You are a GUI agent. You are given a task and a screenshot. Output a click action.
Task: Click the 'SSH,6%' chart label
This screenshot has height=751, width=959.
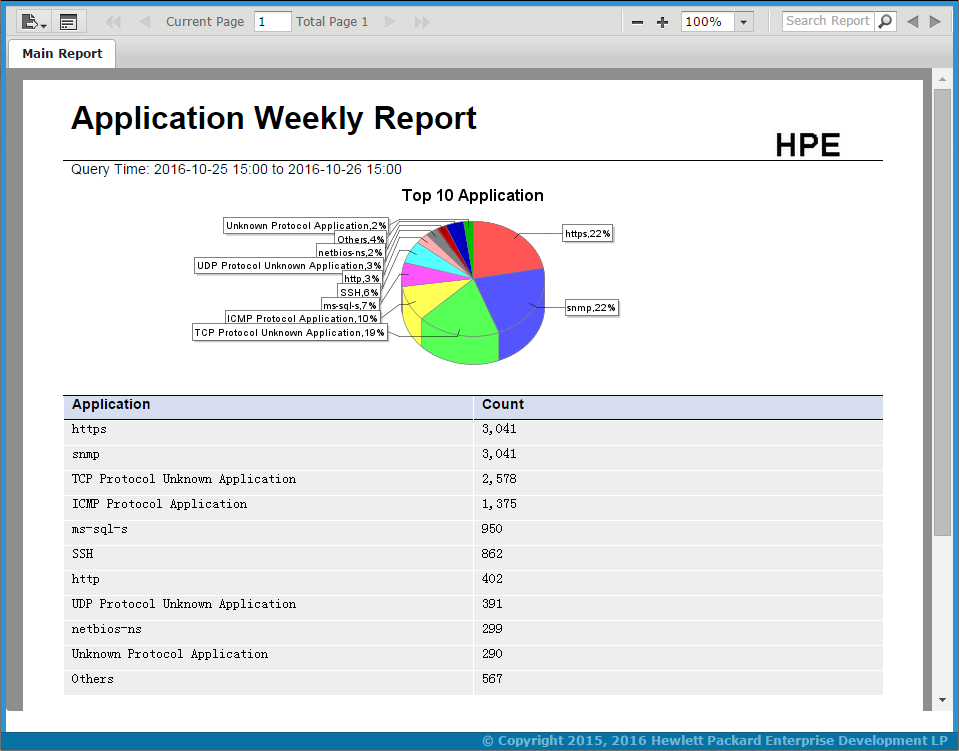tap(360, 292)
